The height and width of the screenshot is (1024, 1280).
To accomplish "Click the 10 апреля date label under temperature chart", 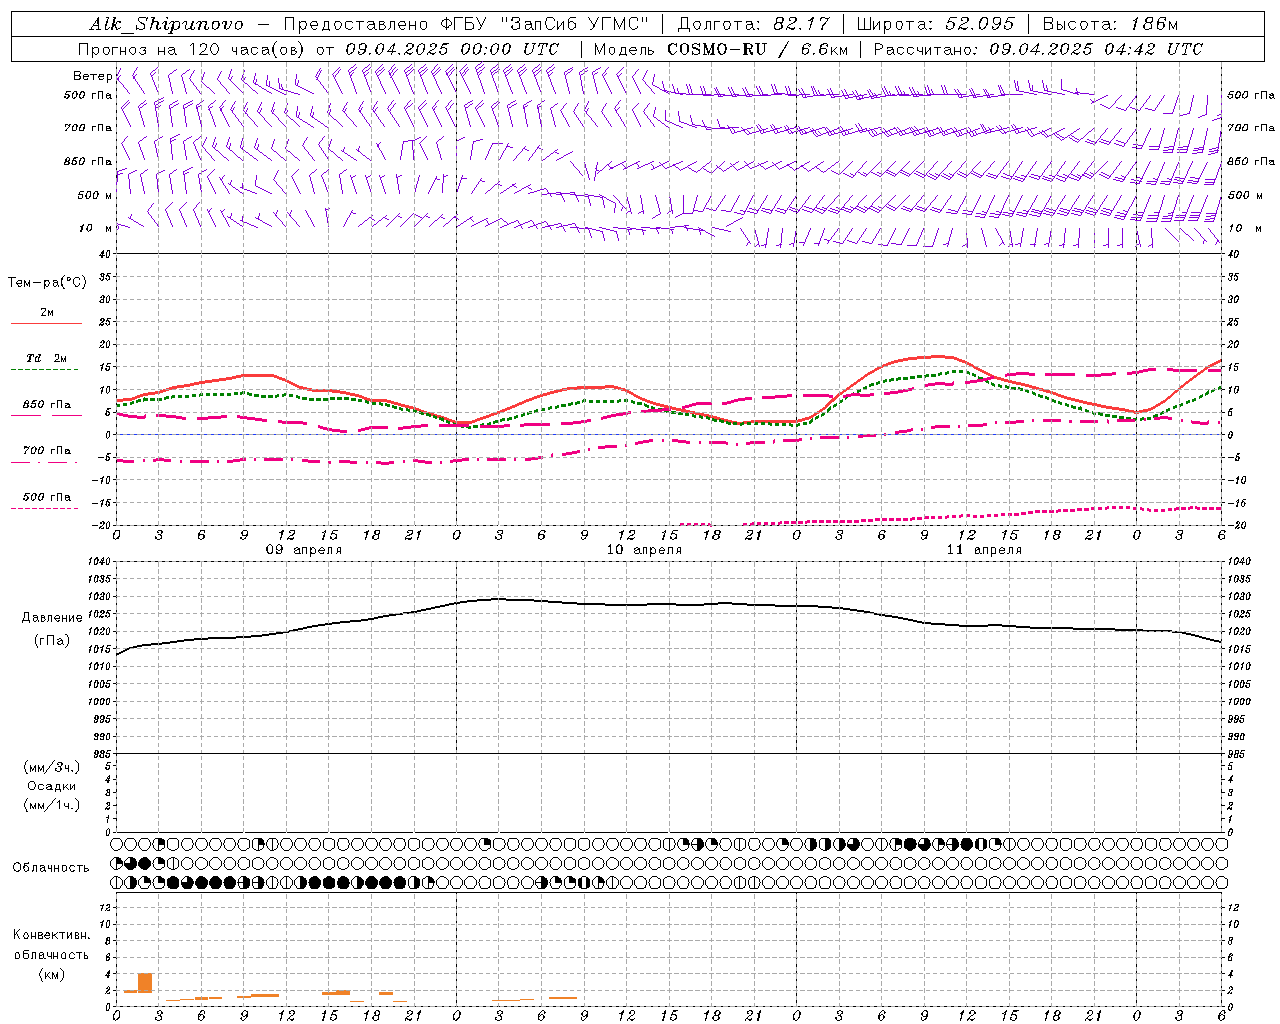I will click(644, 550).
